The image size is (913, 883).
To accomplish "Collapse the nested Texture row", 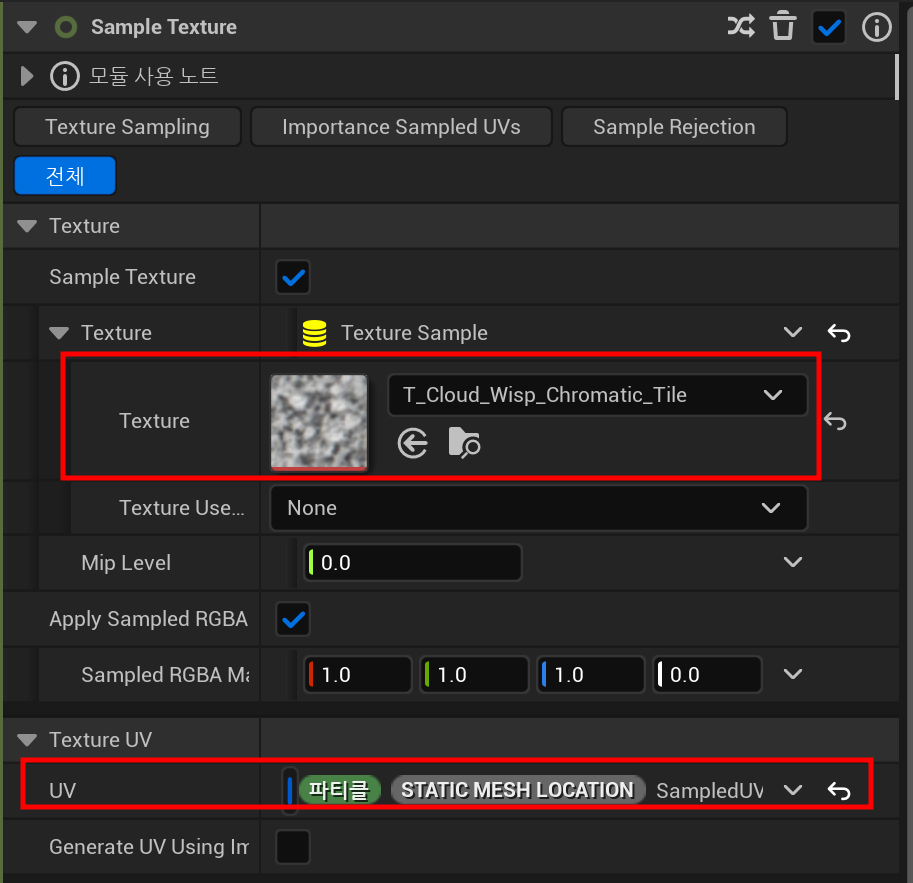I will pyautogui.click(x=59, y=333).
